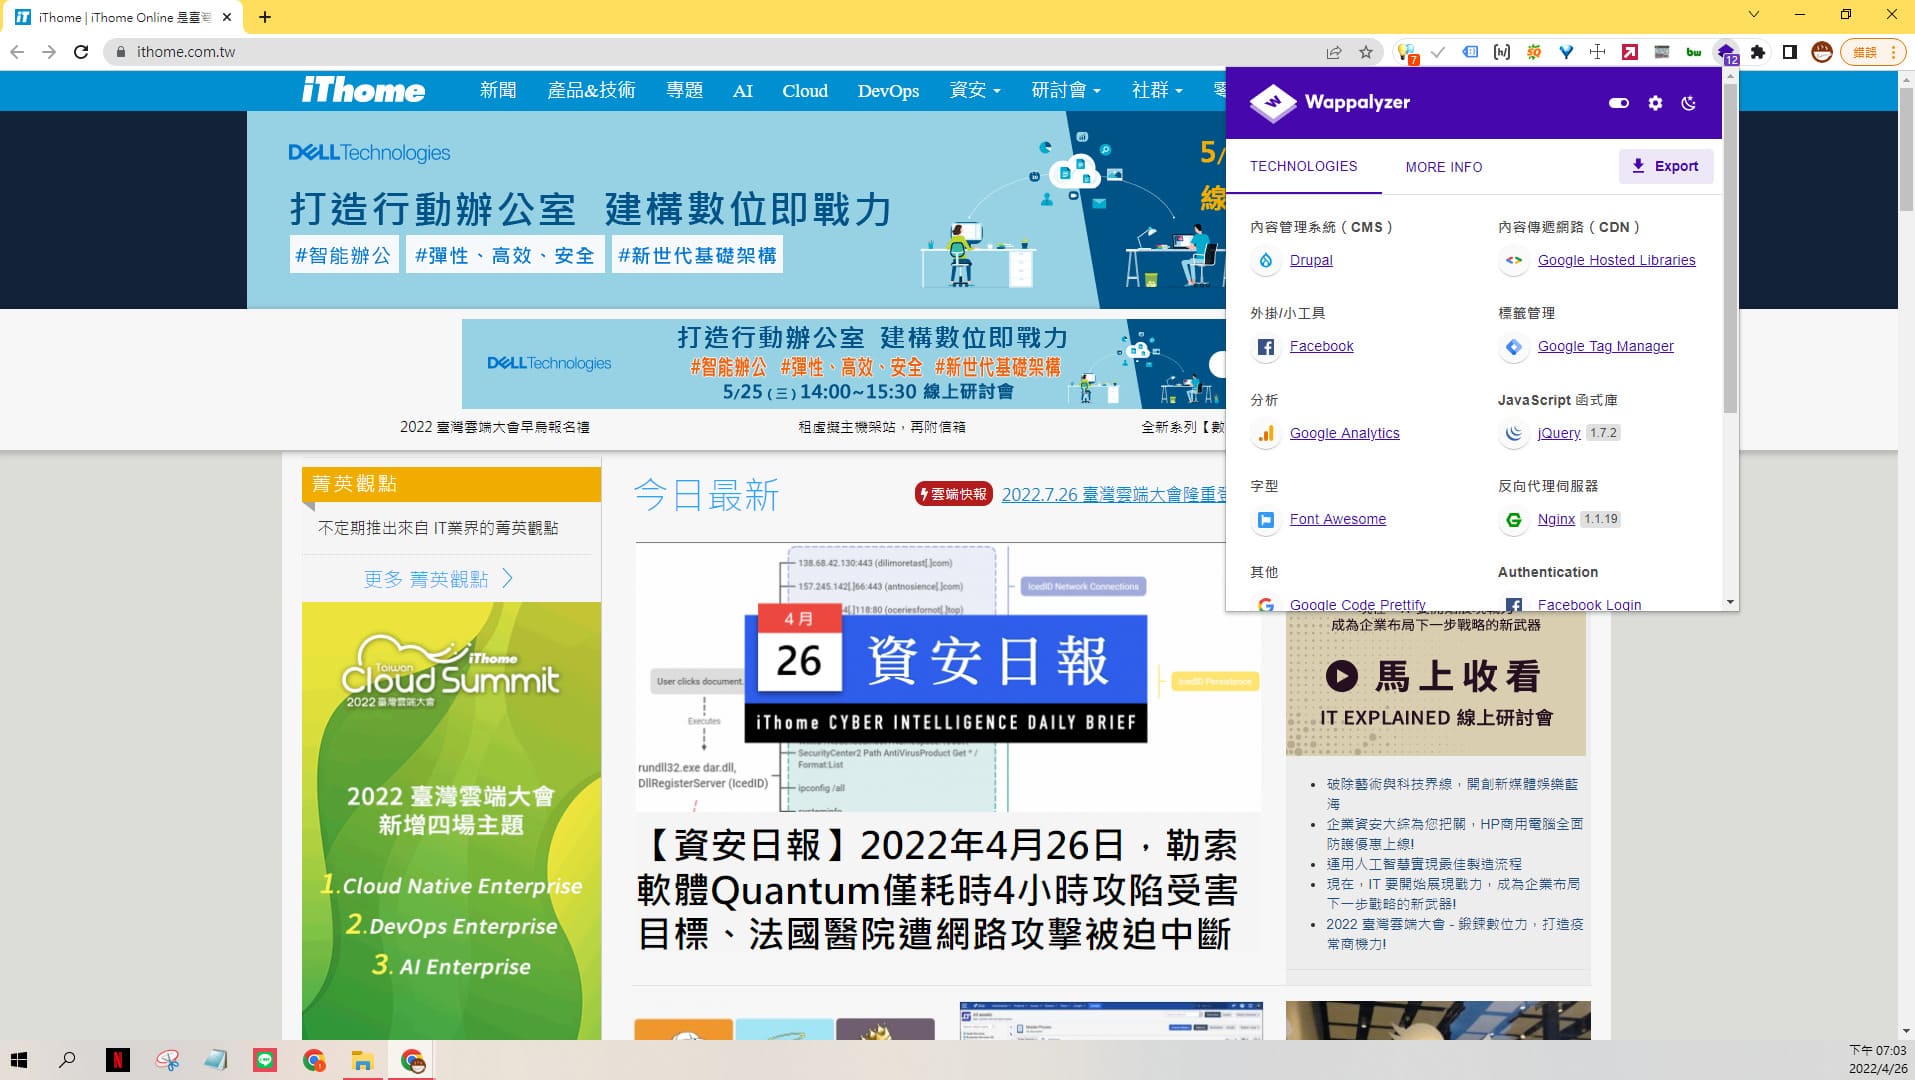
Task: Go back to previous page
Action: [x=17, y=52]
